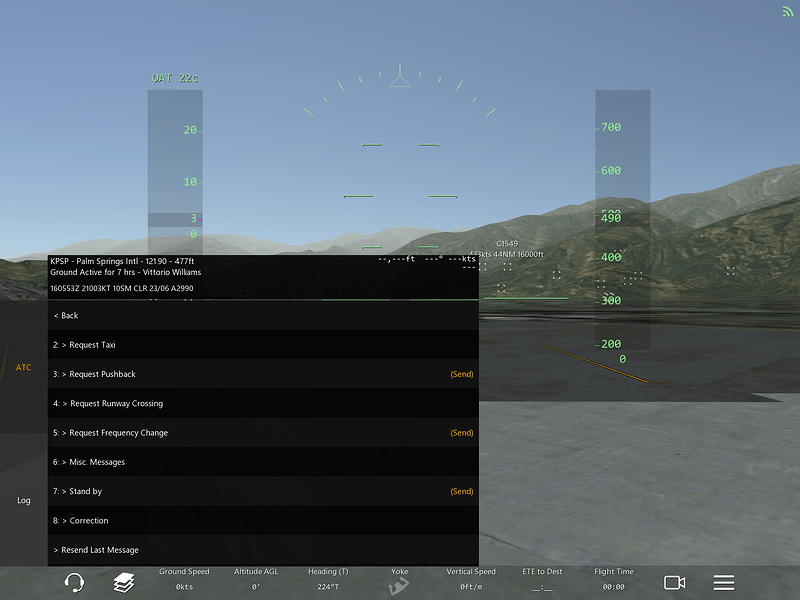
Task: Click the KPSP Palm Springs Intl header
Action: coord(122,261)
